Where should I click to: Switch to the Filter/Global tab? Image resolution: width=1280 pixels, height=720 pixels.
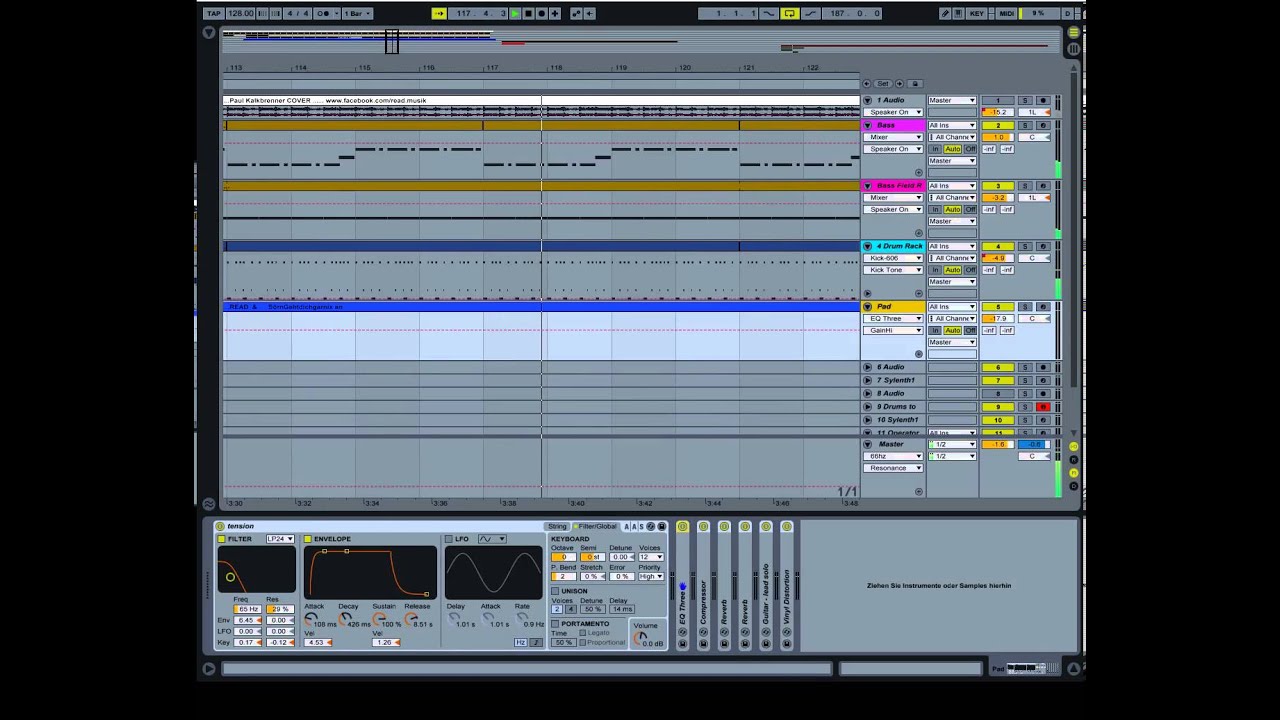tap(595, 526)
